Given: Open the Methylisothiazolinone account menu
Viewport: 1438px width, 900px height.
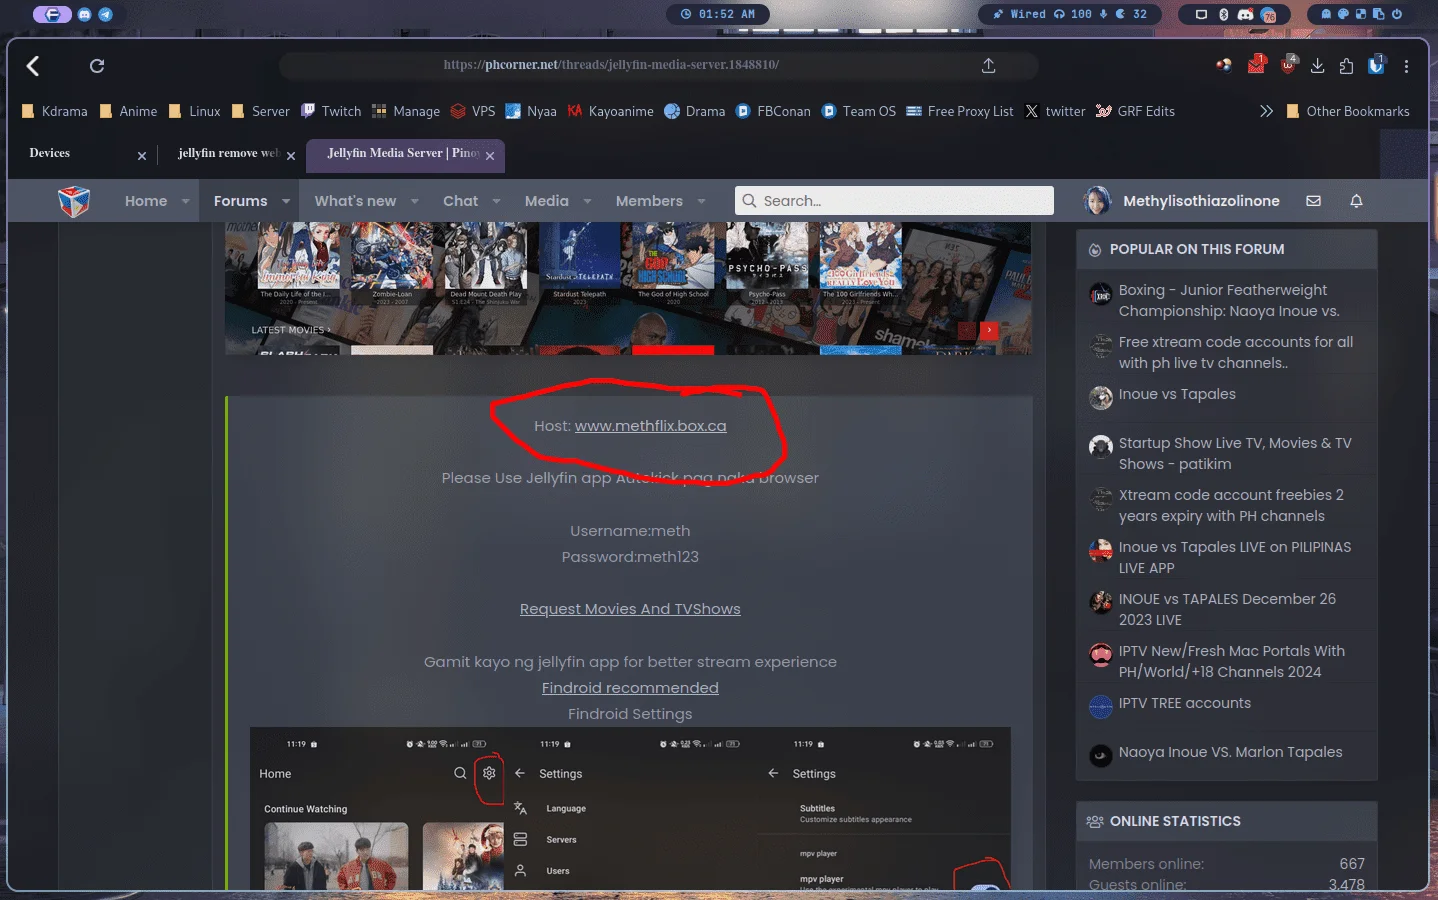Looking at the screenshot, I should pyautogui.click(x=1182, y=201).
